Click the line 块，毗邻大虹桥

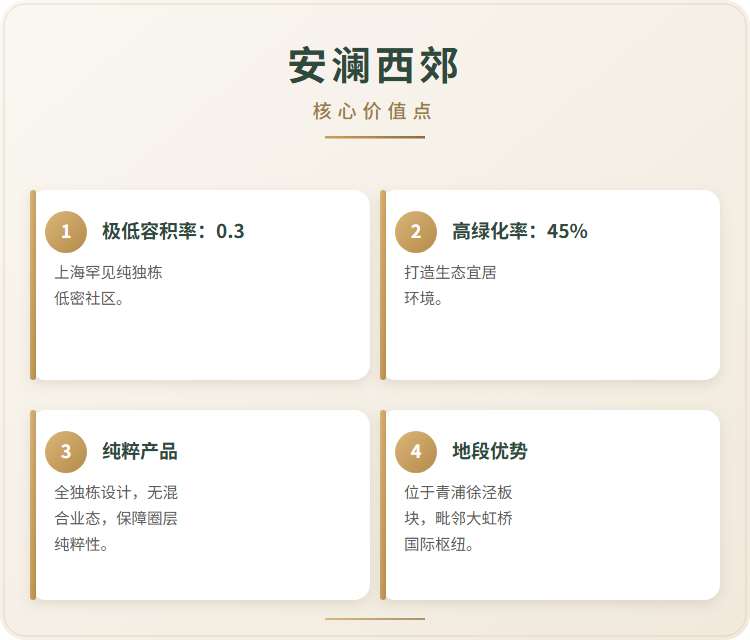click(x=458, y=519)
